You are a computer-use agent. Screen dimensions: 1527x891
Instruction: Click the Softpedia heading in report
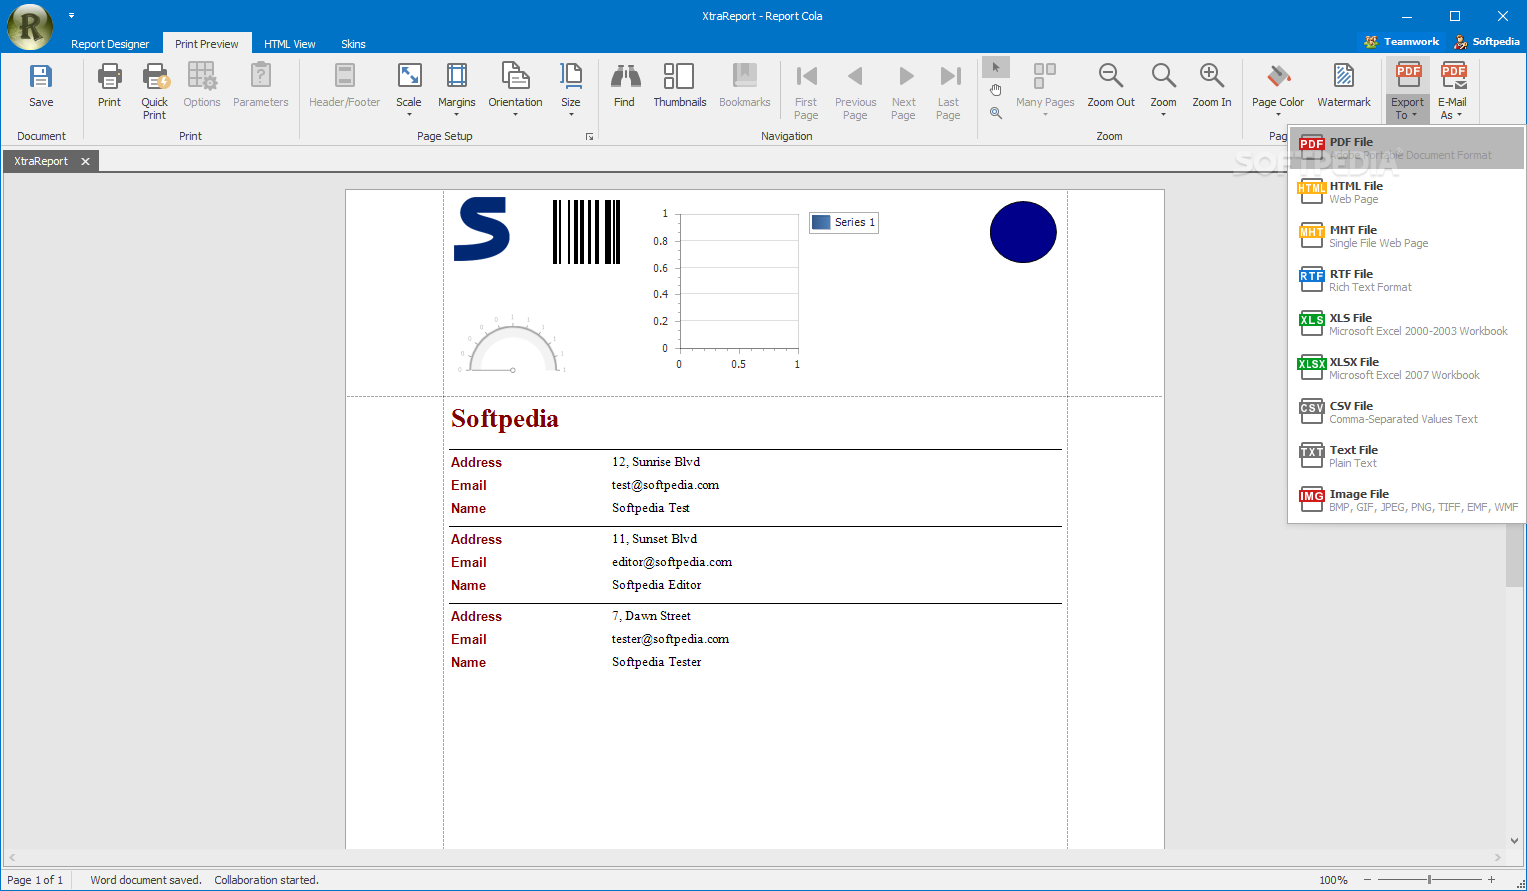[505, 419]
